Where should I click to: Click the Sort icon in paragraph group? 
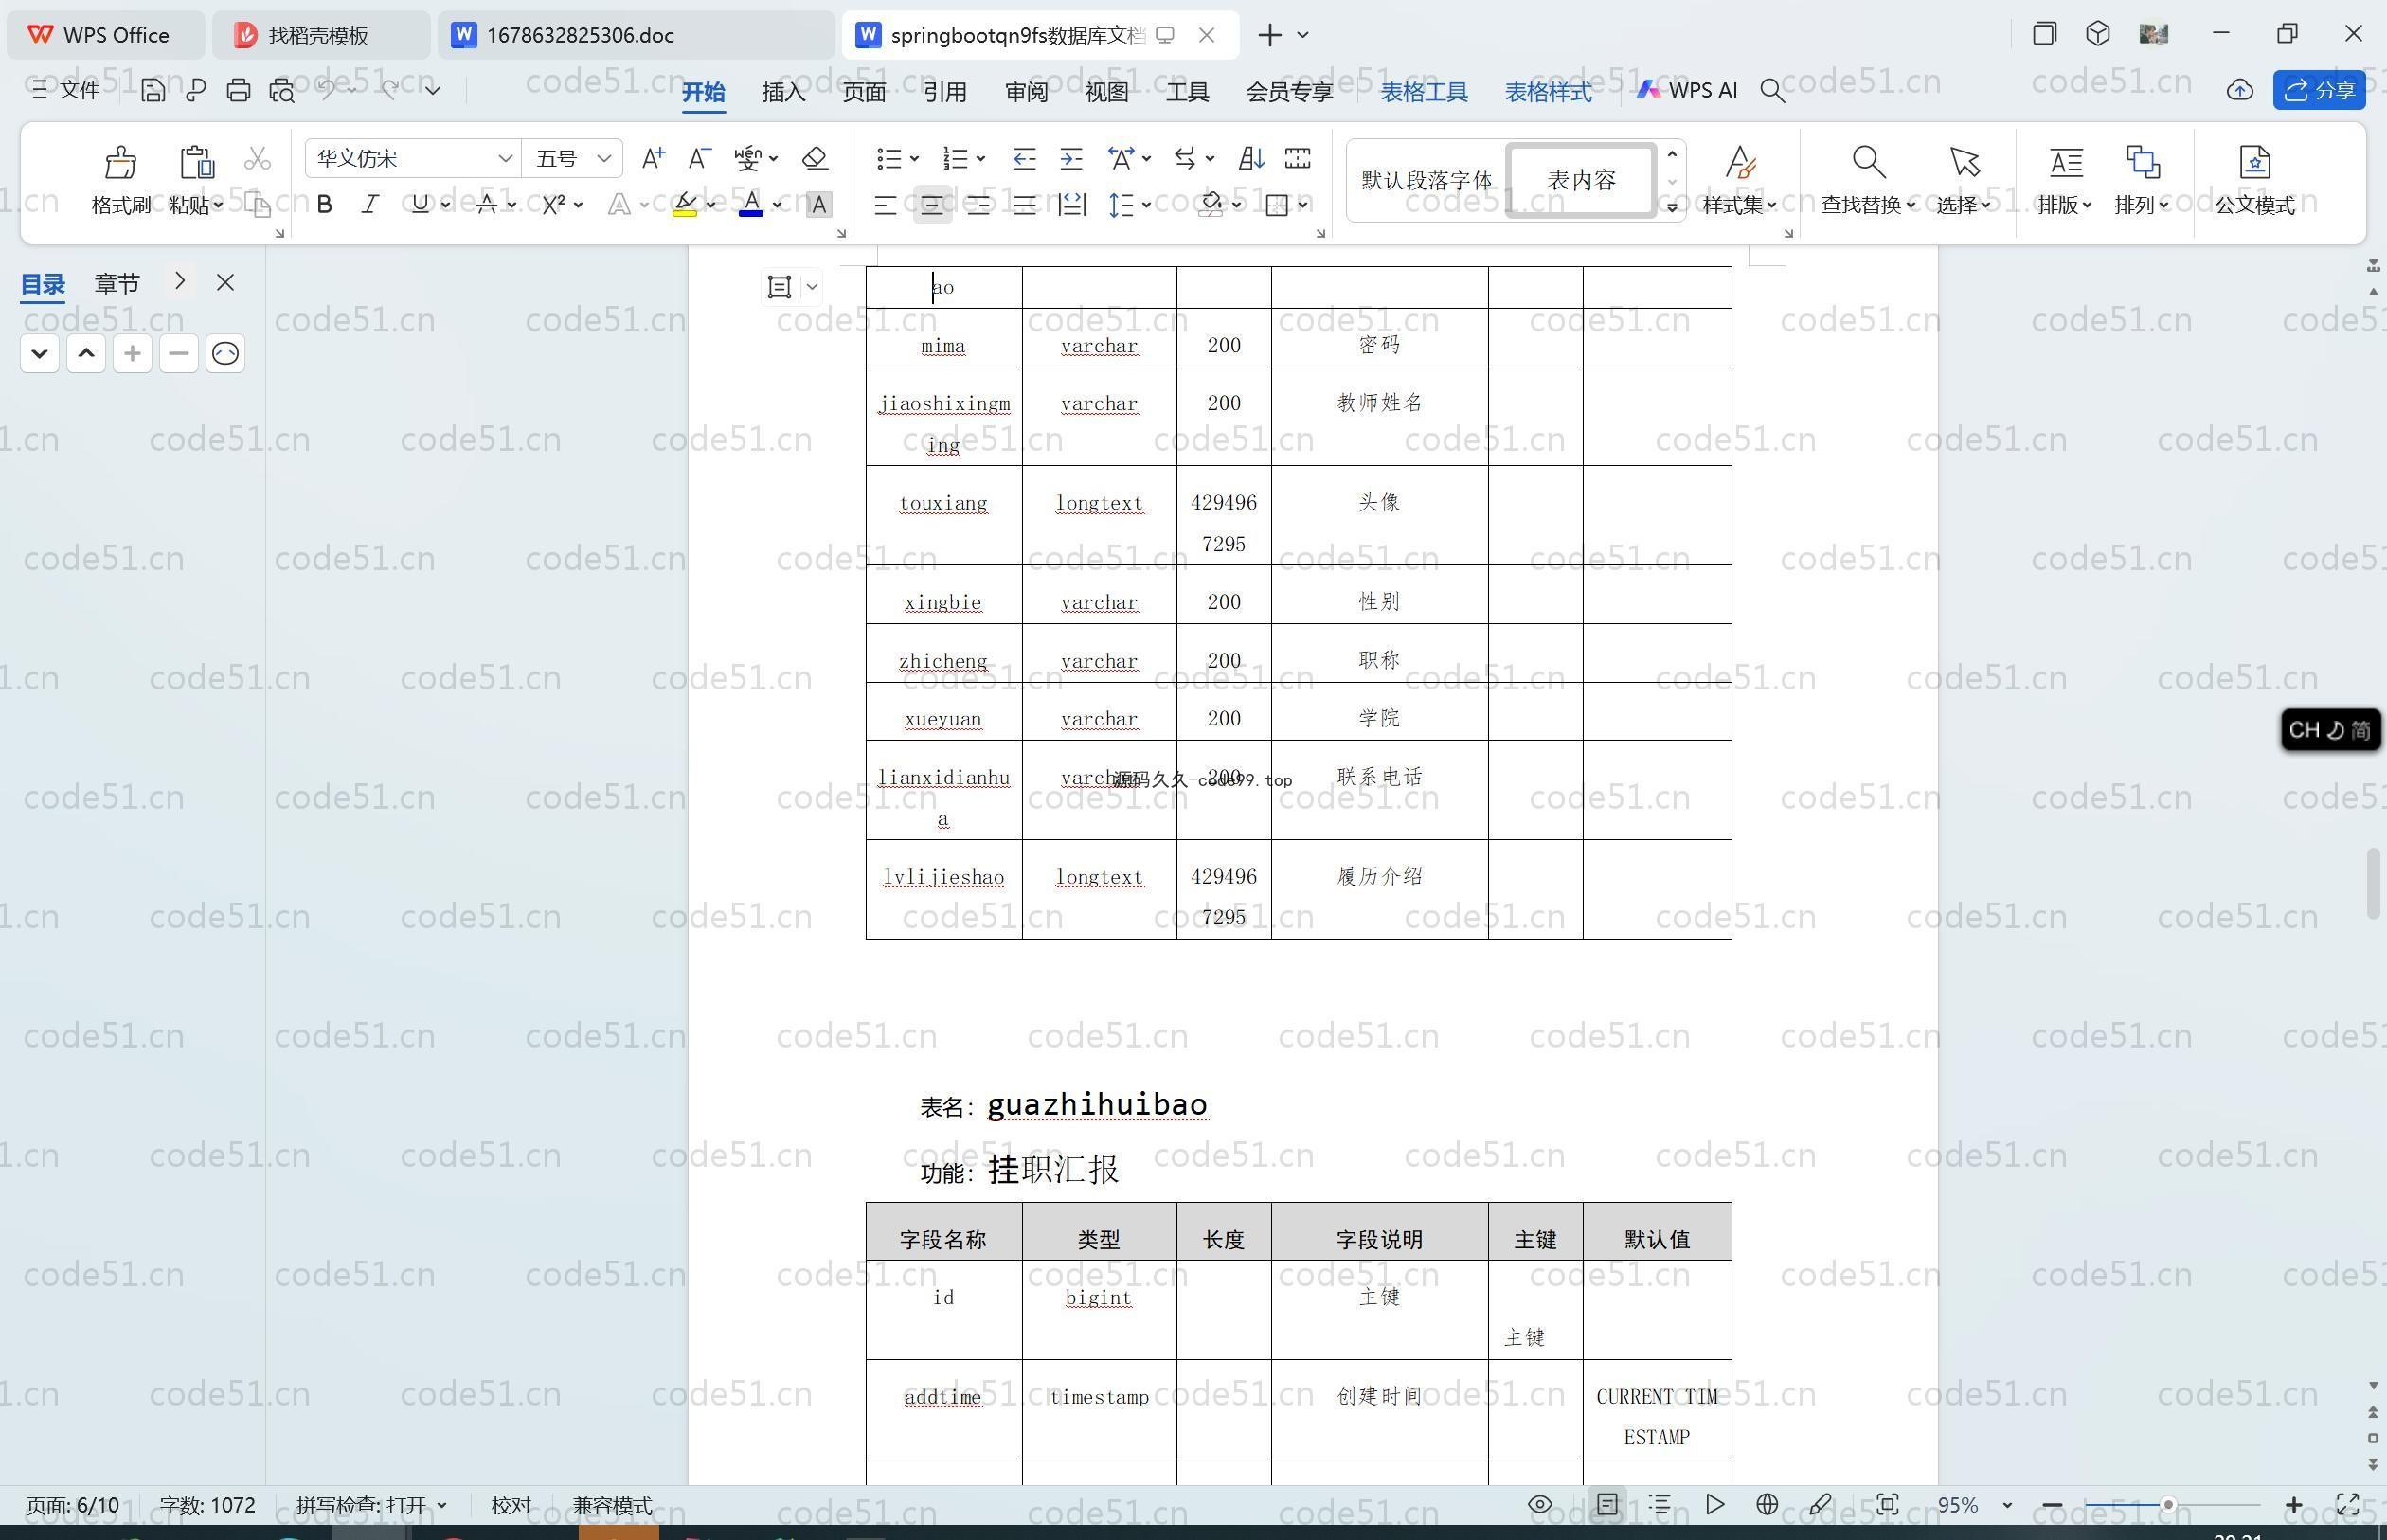click(x=1251, y=158)
